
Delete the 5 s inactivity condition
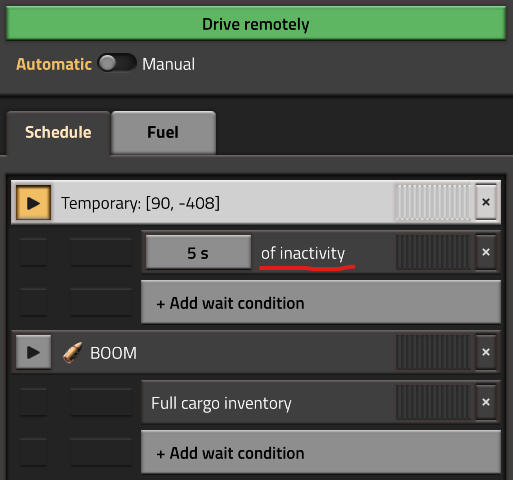click(486, 252)
